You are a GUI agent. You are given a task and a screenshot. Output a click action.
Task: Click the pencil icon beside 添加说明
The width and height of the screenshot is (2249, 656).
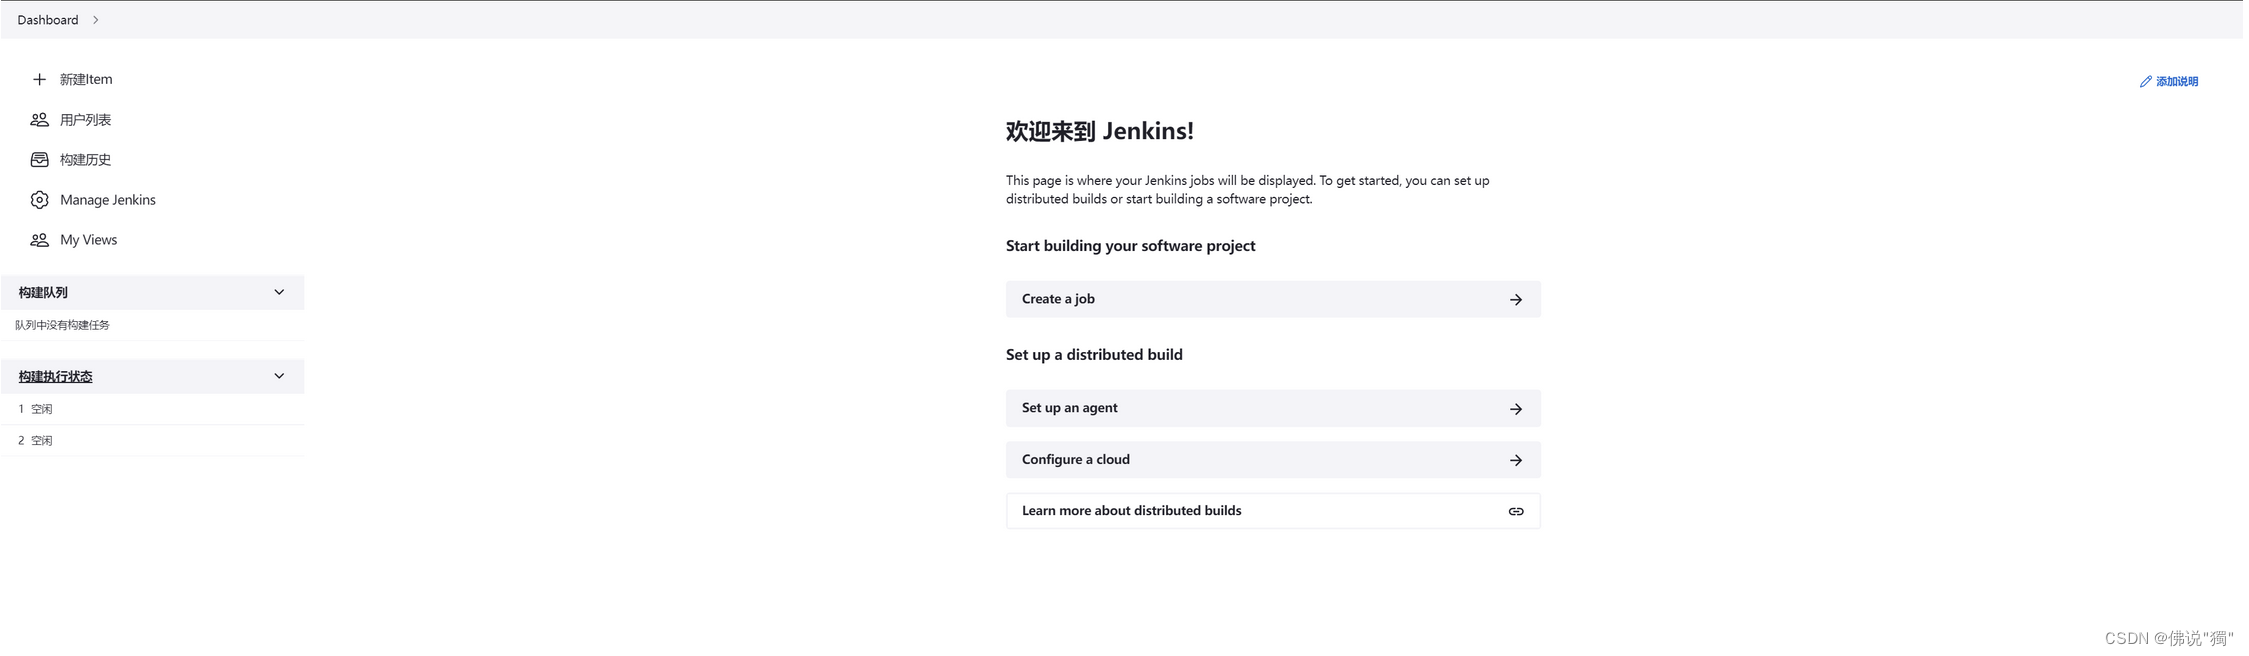coord(2145,82)
